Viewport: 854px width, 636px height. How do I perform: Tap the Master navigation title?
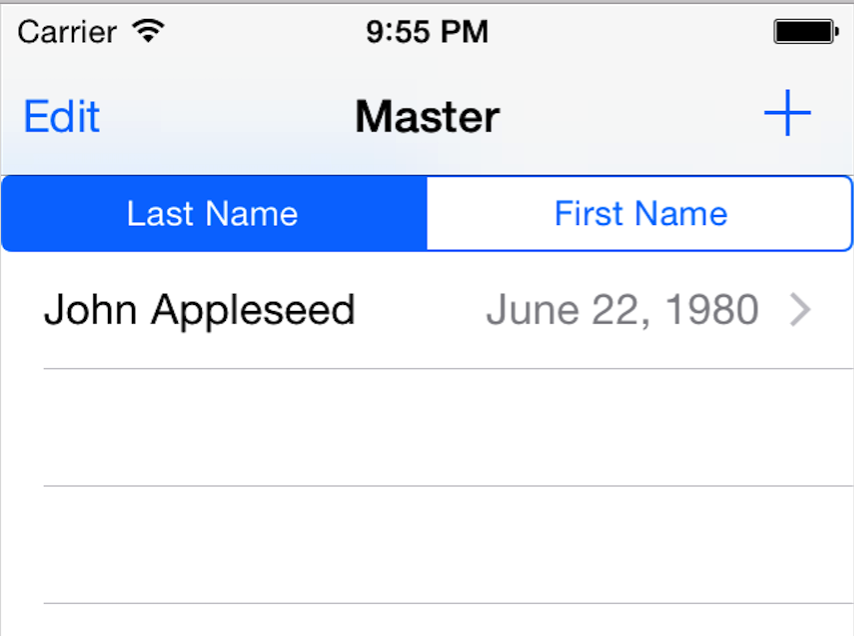[x=427, y=117]
